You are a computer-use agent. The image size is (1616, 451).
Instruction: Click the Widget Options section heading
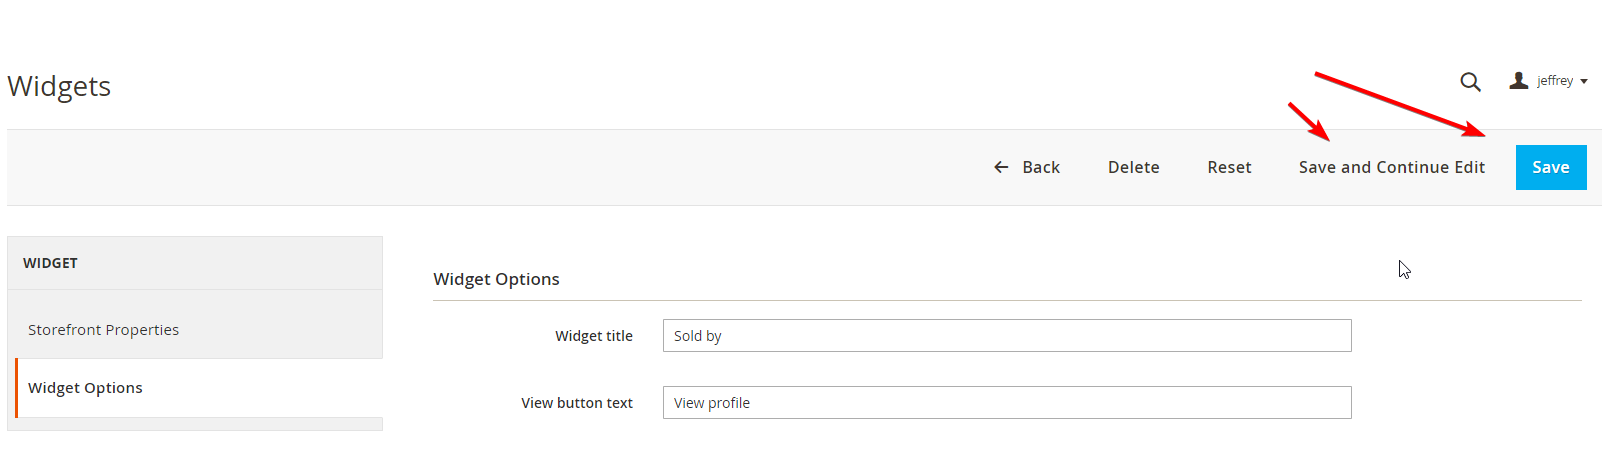pos(496,279)
